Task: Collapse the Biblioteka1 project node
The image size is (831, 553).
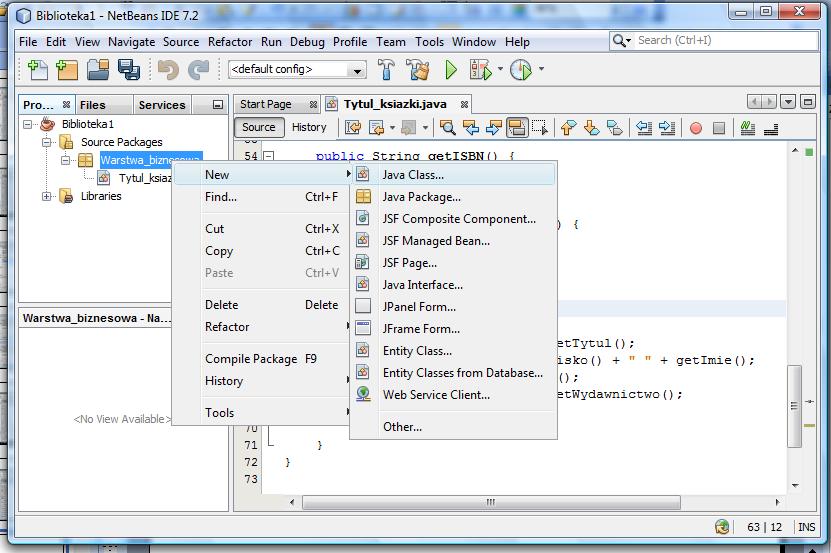Action: tap(28, 125)
